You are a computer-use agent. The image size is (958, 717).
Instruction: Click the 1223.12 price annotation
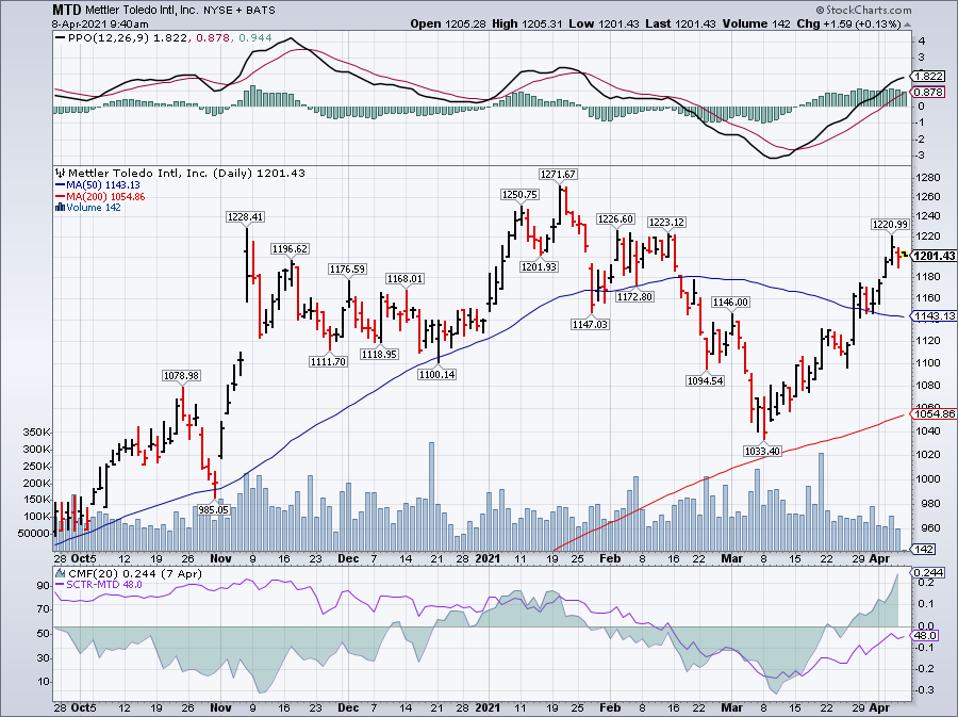666,222
